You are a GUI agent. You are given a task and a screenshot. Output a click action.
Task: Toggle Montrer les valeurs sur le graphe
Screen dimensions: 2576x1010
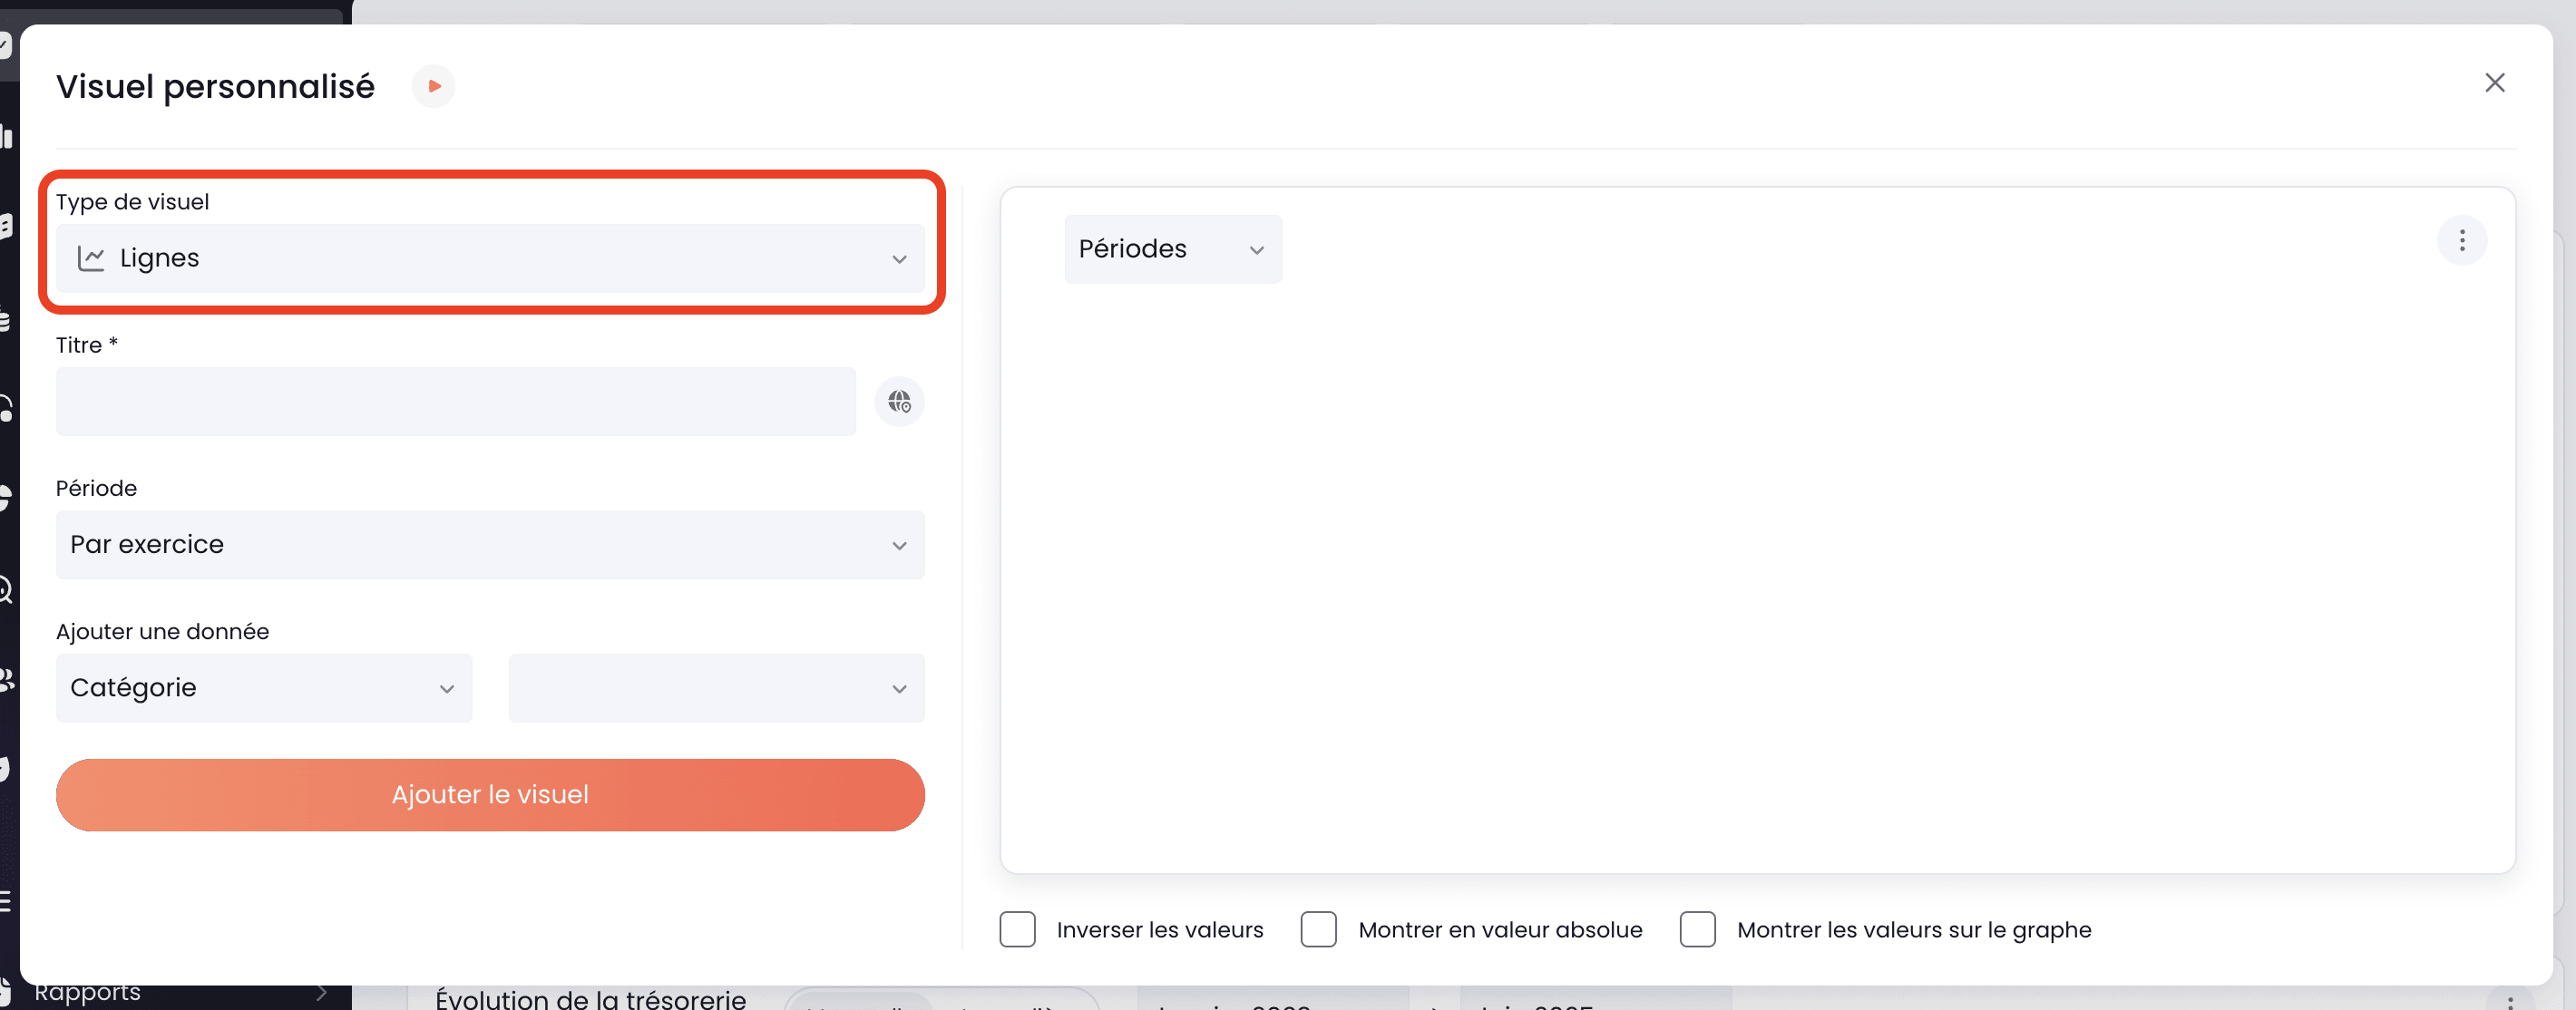1697,929
